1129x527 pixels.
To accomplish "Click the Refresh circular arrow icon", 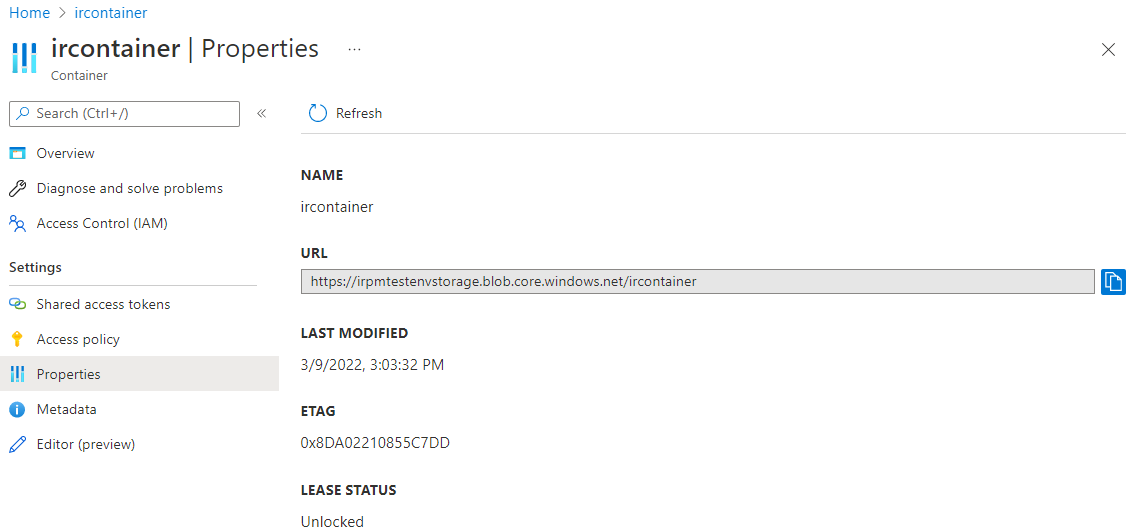I will [318, 113].
